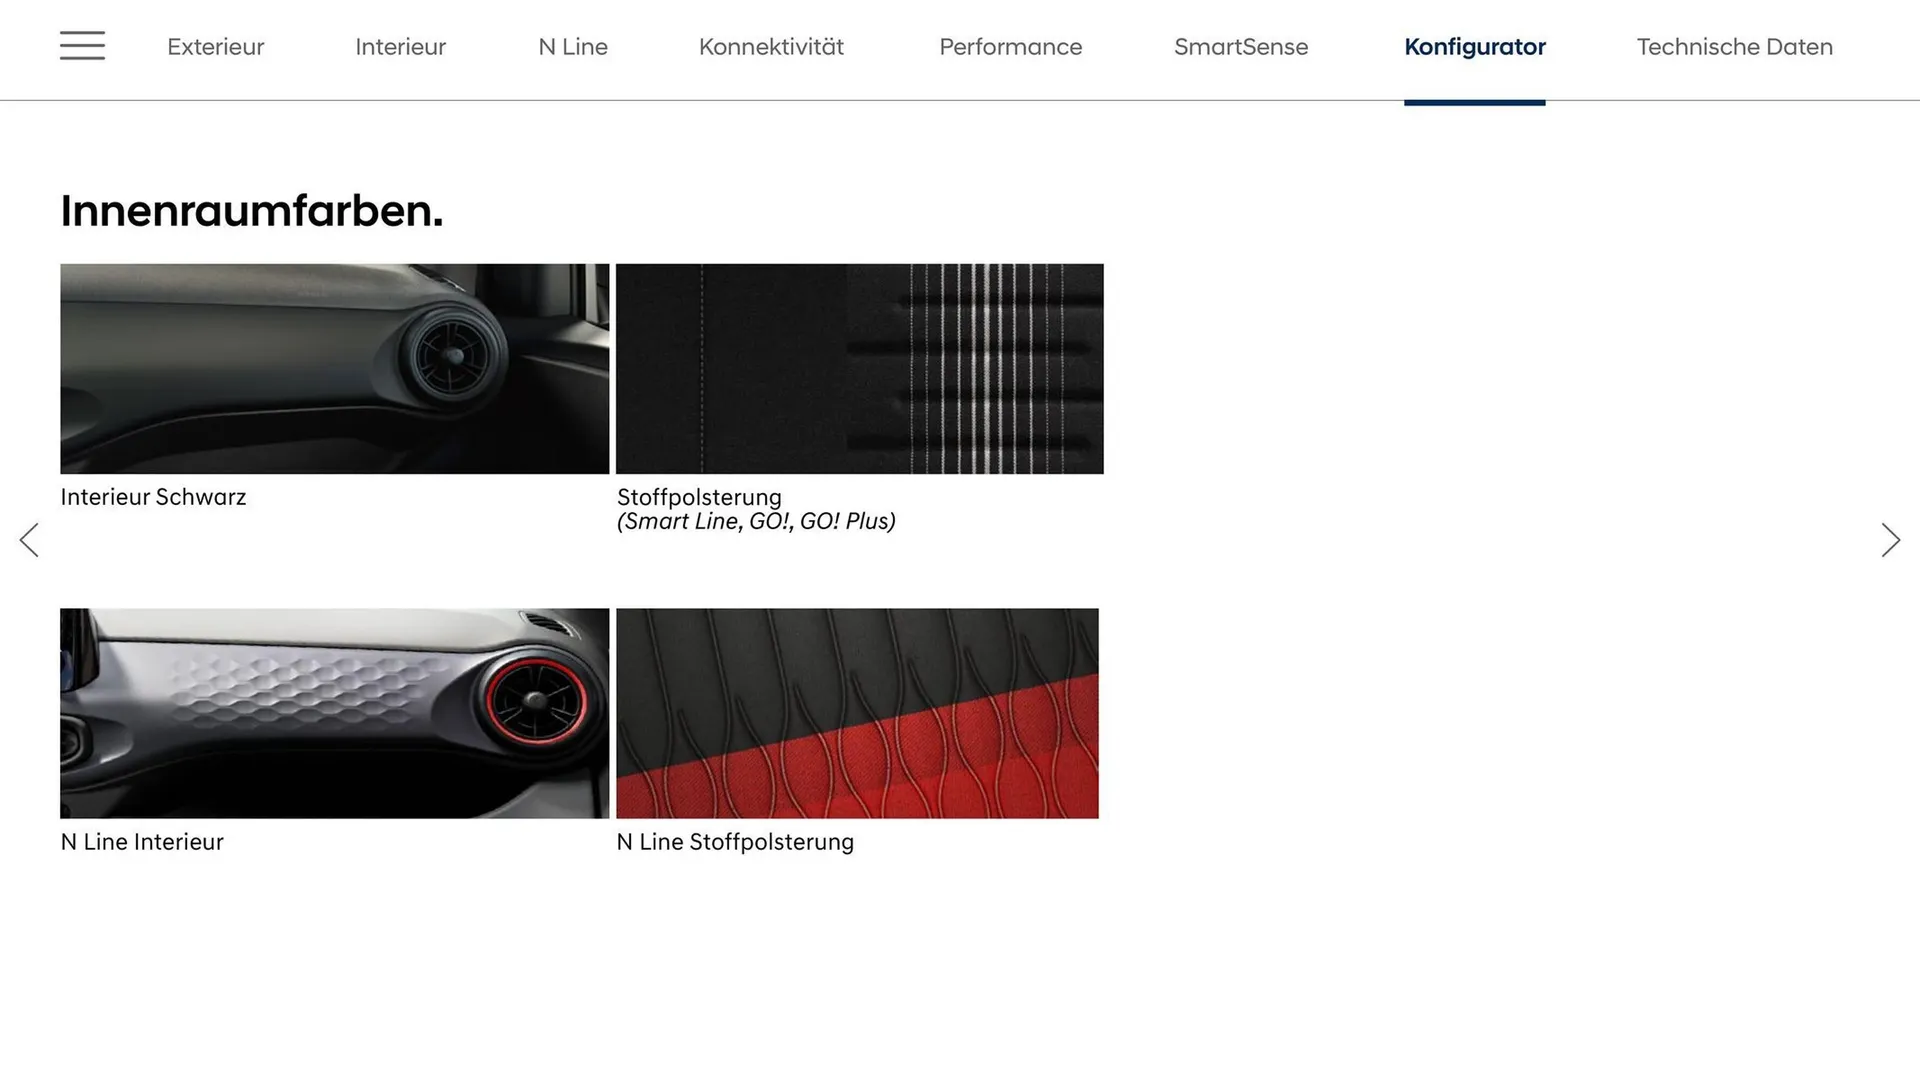The height and width of the screenshot is (1080, 1920).
Task: Open the Exterieur tab
Action: 215,47
